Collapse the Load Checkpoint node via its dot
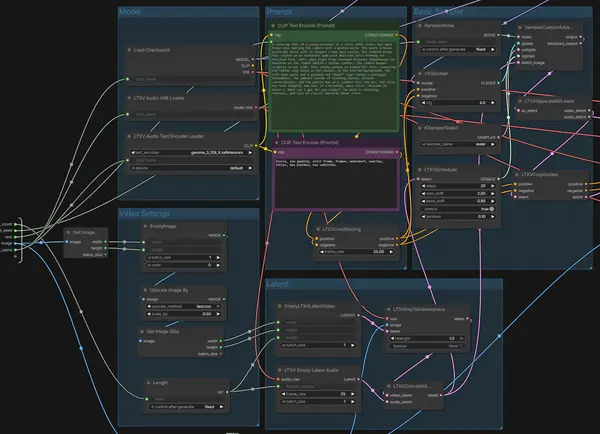This screenshot has width=600, height=434. point(129,50)
